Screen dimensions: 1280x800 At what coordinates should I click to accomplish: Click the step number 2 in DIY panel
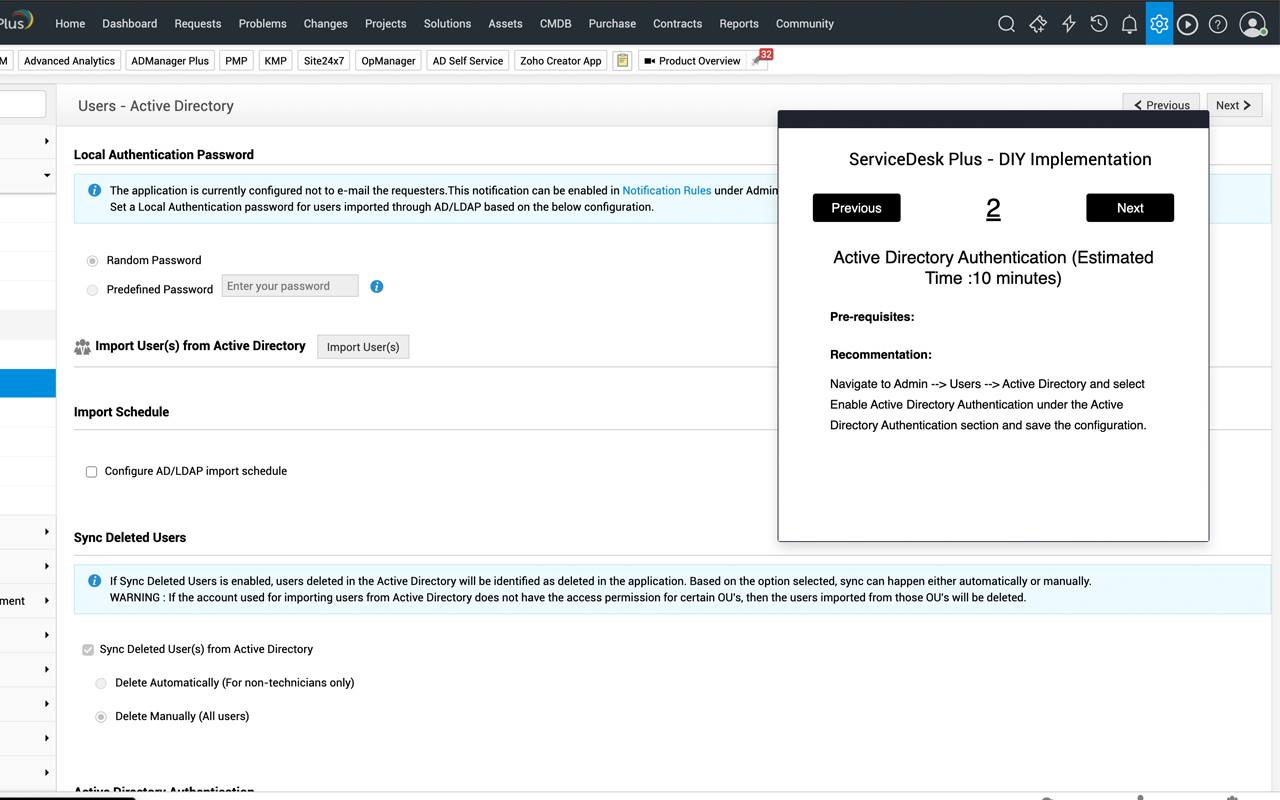point(993,208)
